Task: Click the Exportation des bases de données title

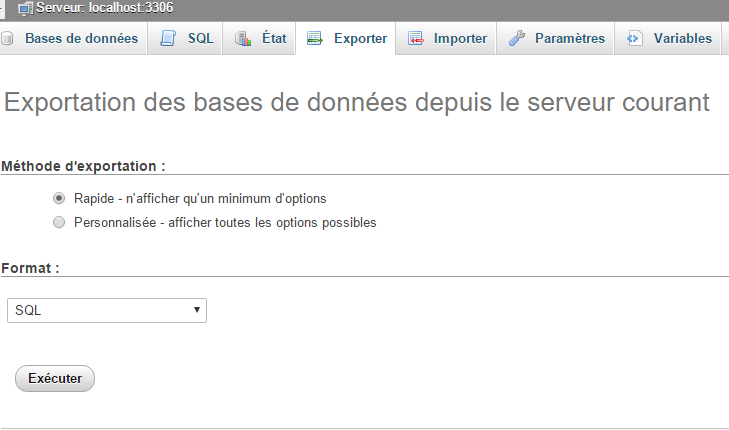Action: [357, 103]
